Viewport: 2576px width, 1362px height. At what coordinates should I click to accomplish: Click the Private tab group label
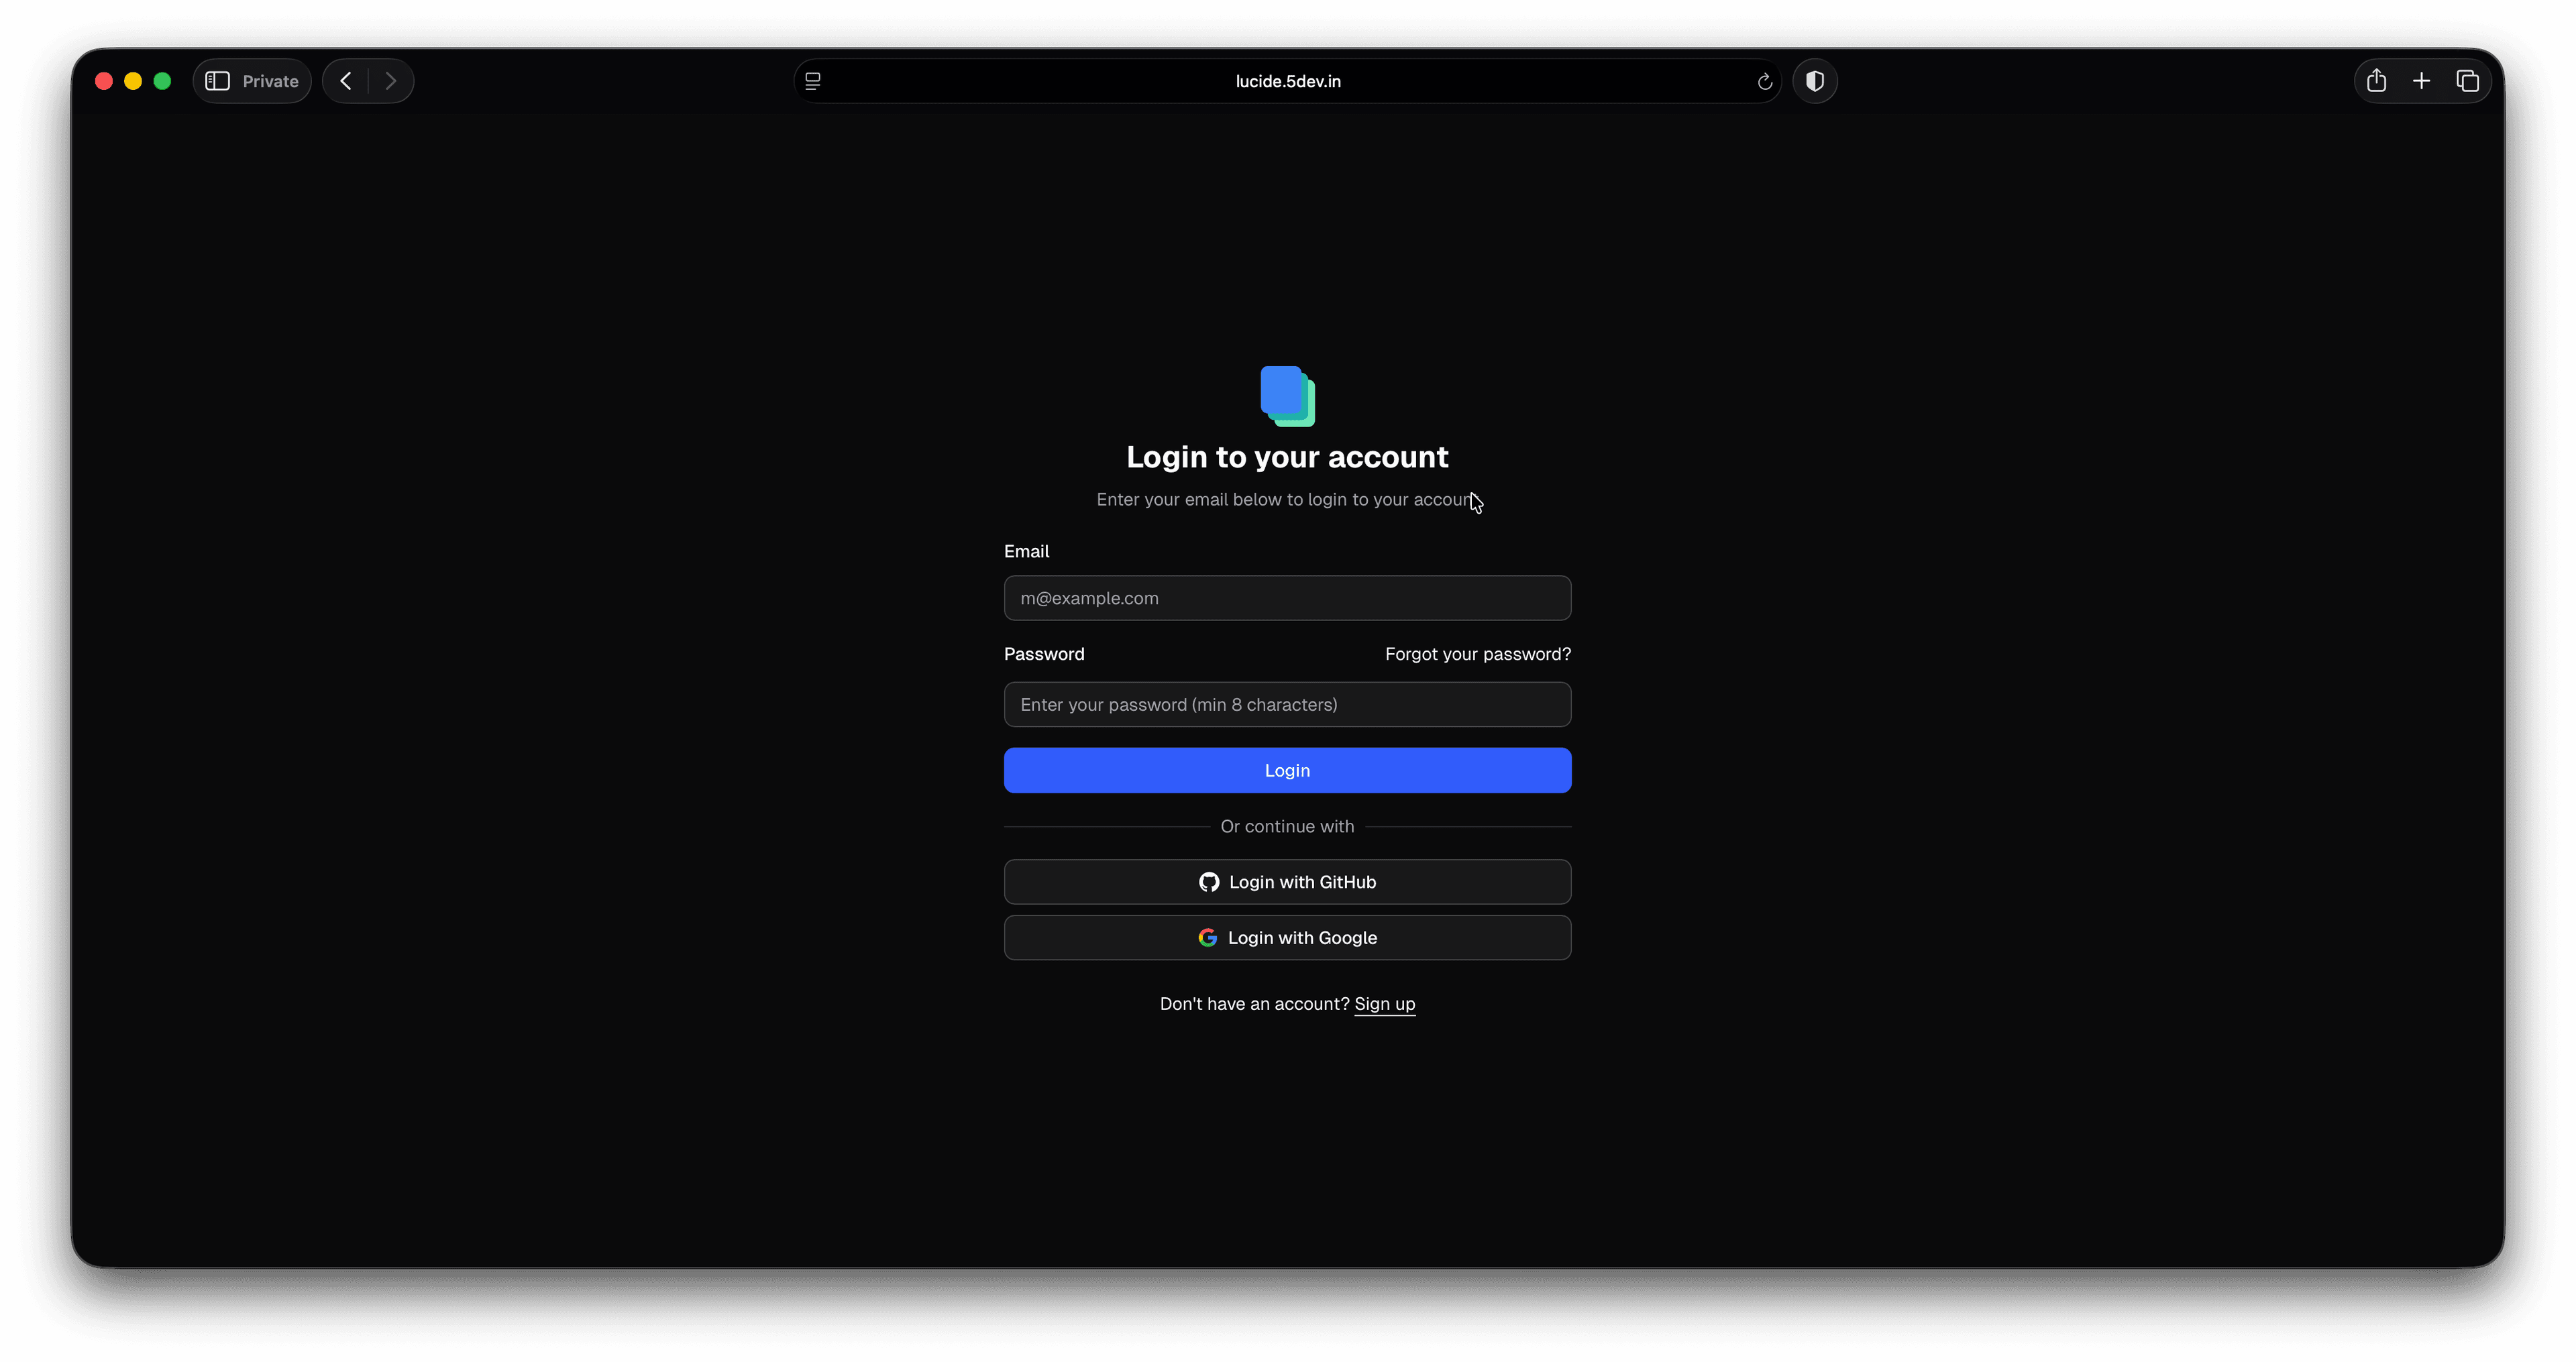pyautogui.click(x=270, y=81)
